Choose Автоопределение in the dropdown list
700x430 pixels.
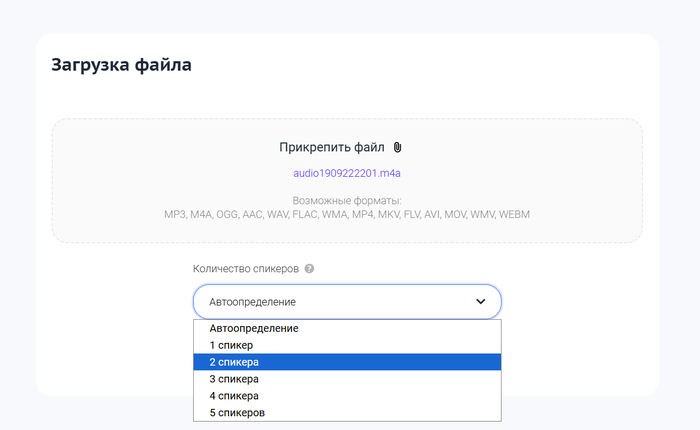point(347,328)
